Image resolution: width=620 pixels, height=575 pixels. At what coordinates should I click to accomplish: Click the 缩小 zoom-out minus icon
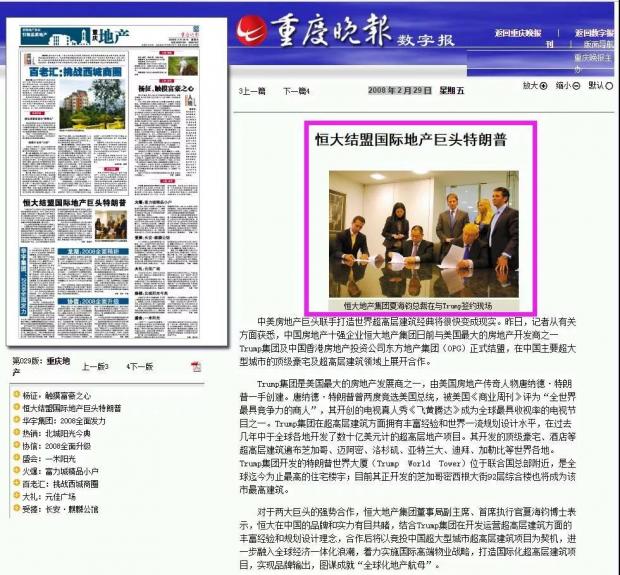click(576, 86)
